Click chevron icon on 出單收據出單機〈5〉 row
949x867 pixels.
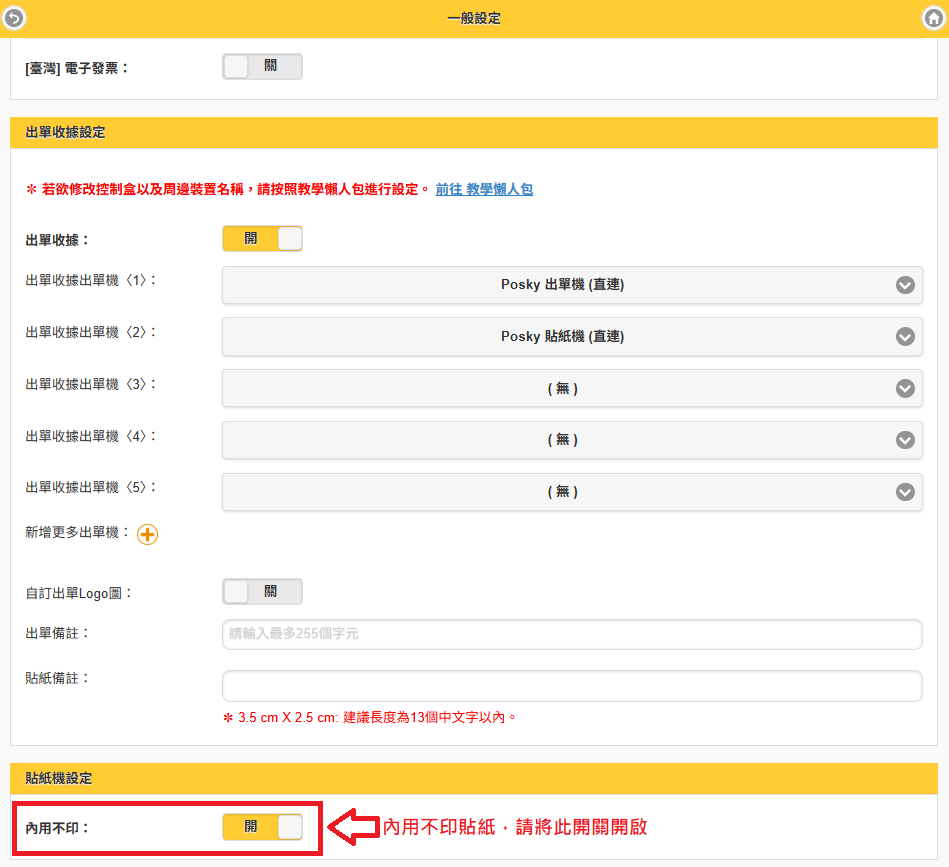[x=905, y=492]
